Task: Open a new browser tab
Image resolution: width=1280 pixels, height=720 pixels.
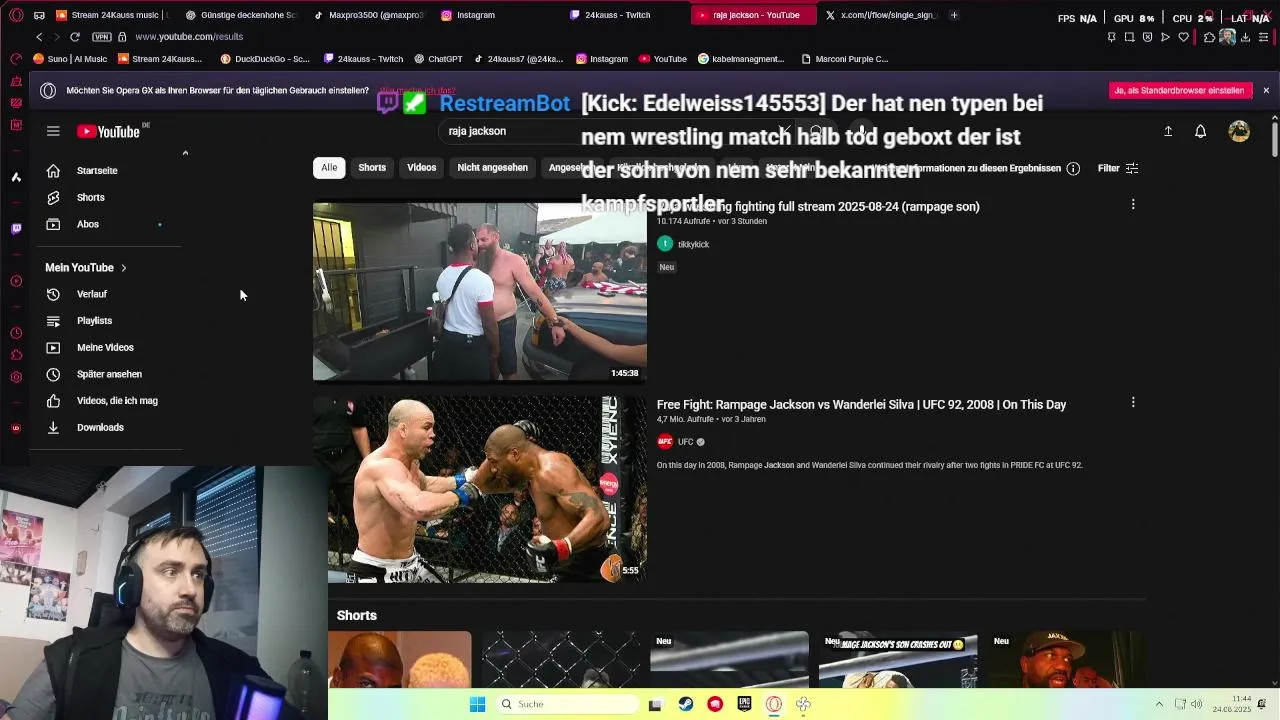Action: tap(954, 15)
